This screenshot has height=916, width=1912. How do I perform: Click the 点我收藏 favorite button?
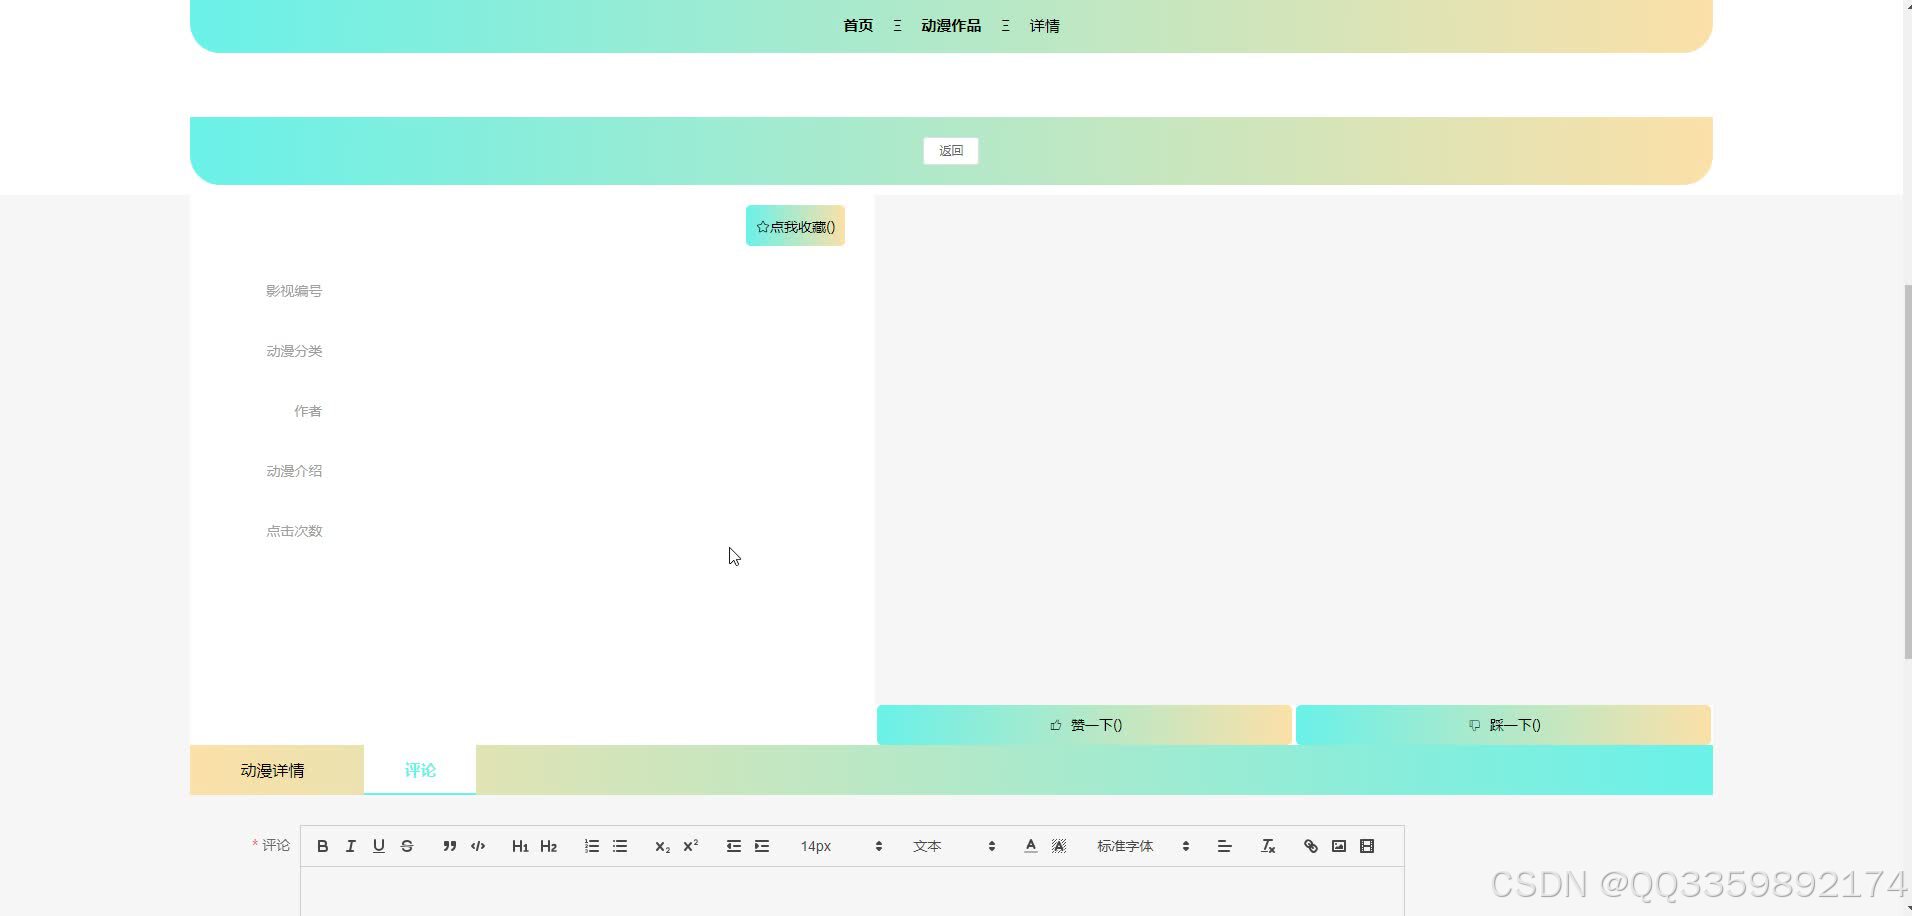(x=795, y=226)
